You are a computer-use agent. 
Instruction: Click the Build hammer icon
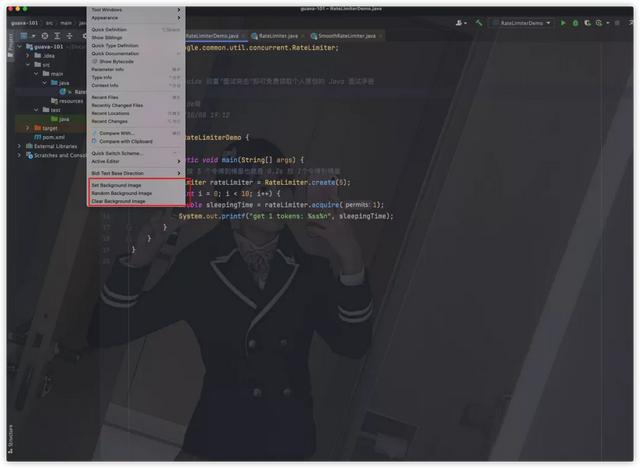point(479,23)
